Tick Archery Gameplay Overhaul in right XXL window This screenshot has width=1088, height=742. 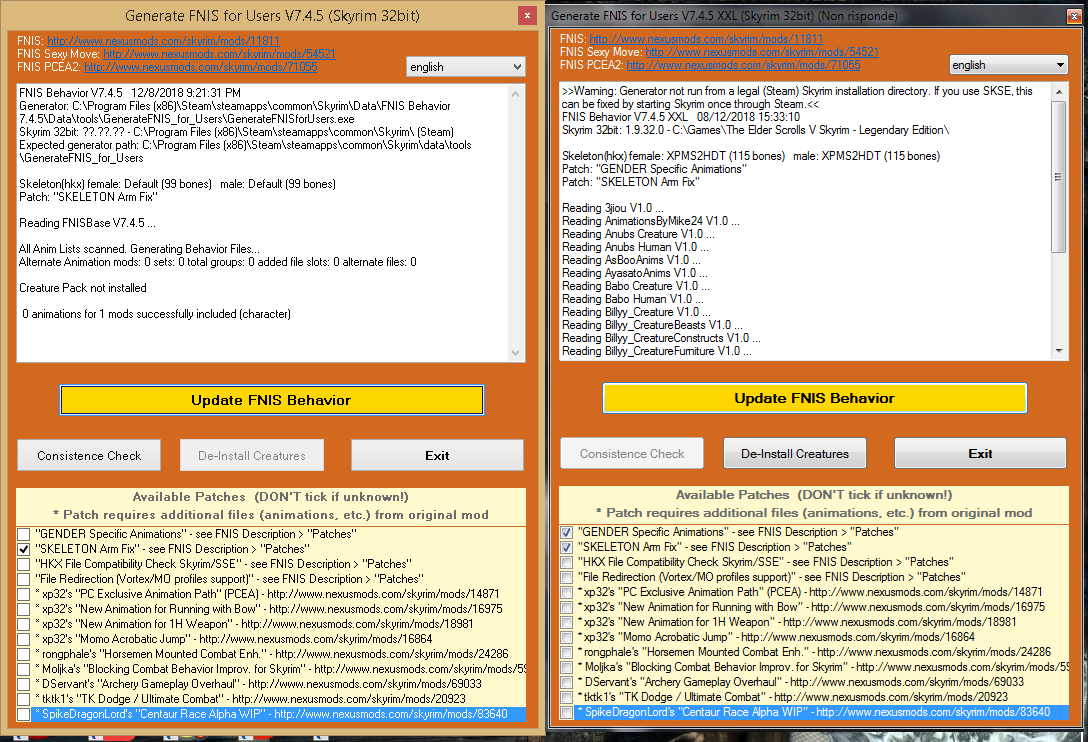(567, 682)
